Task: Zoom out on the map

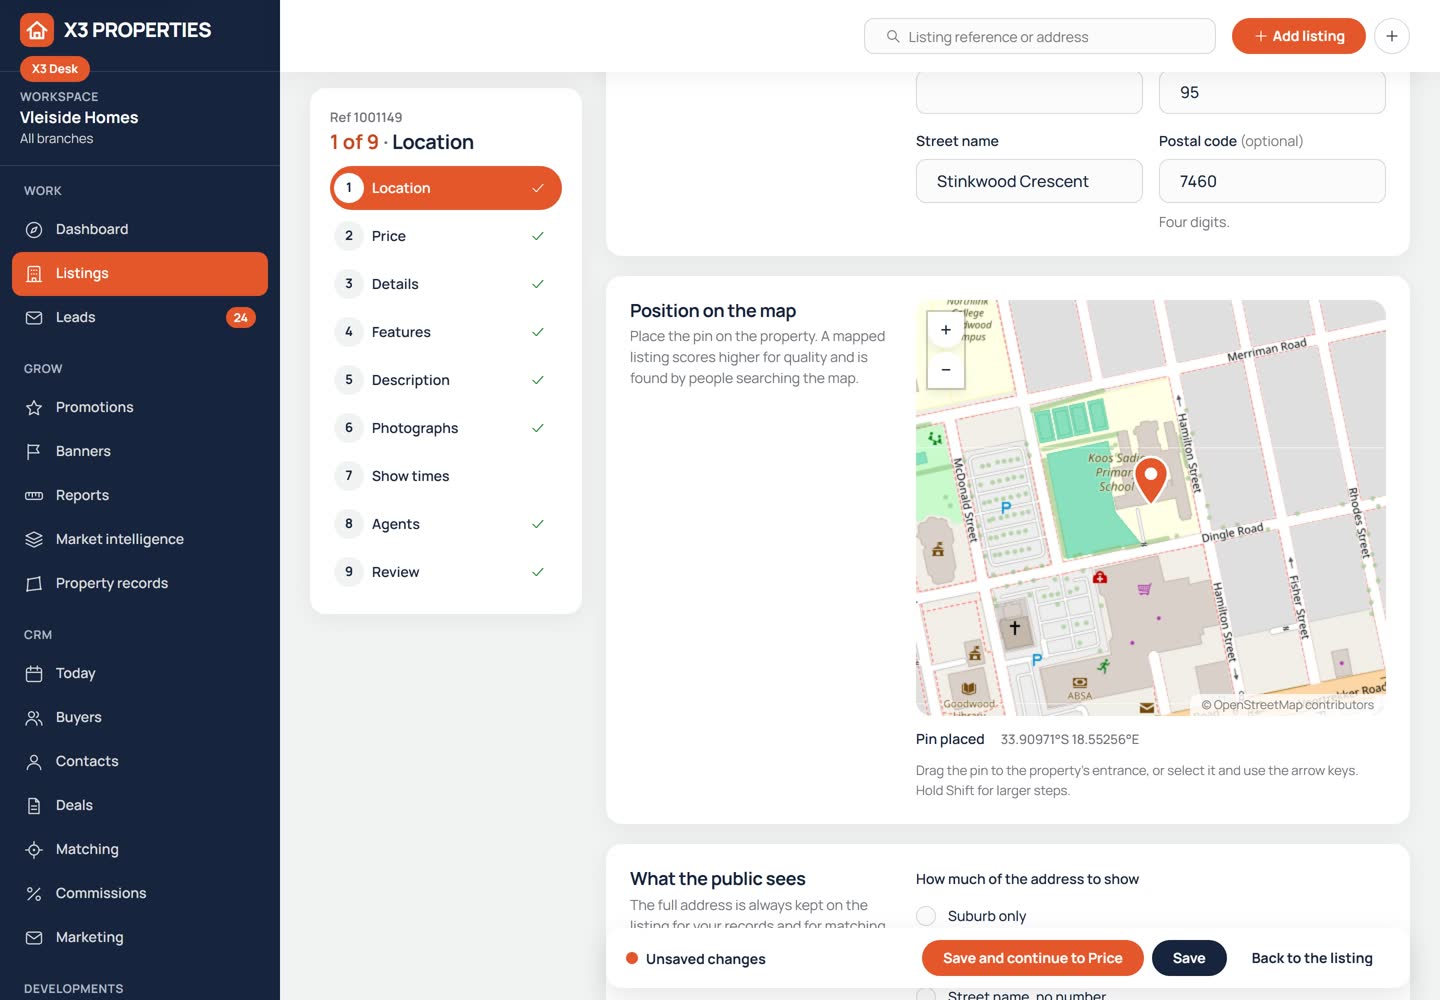Action: [946, 370]
